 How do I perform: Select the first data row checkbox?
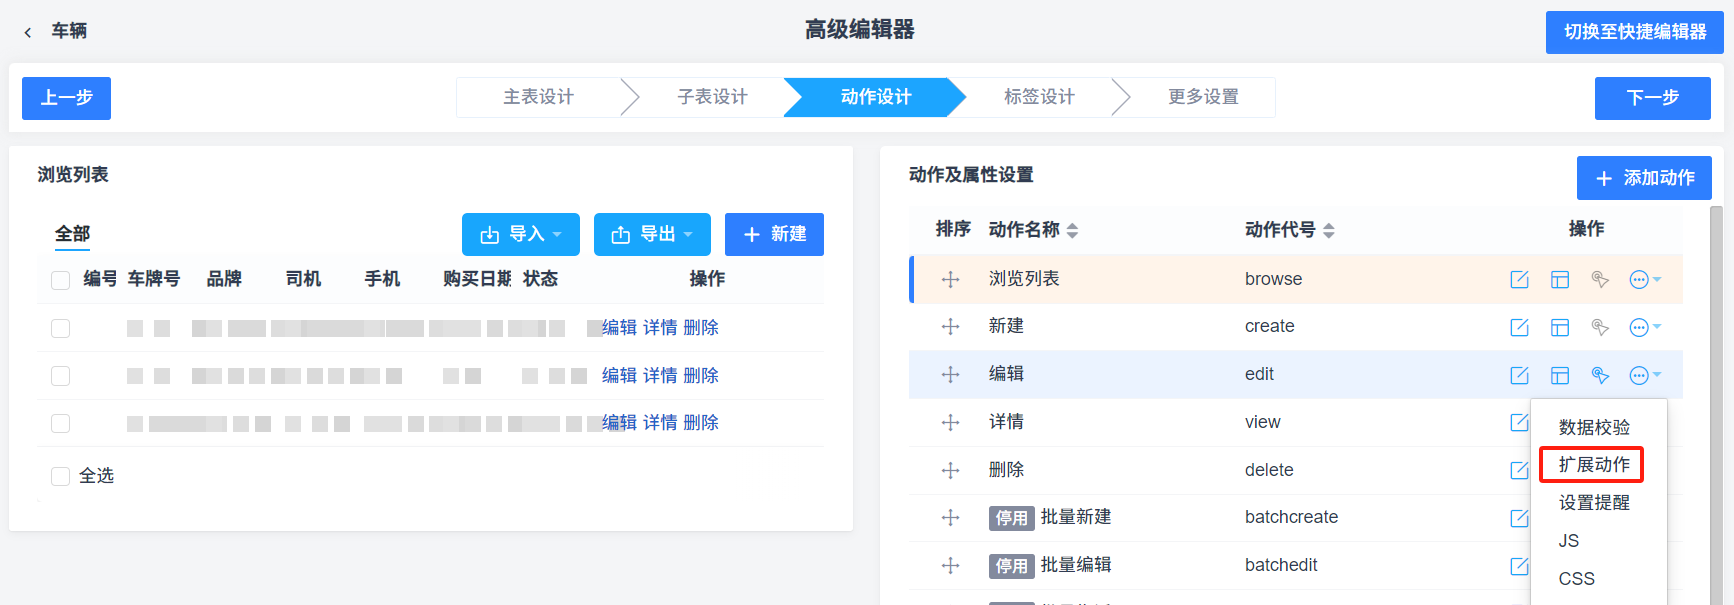point(61,328)
